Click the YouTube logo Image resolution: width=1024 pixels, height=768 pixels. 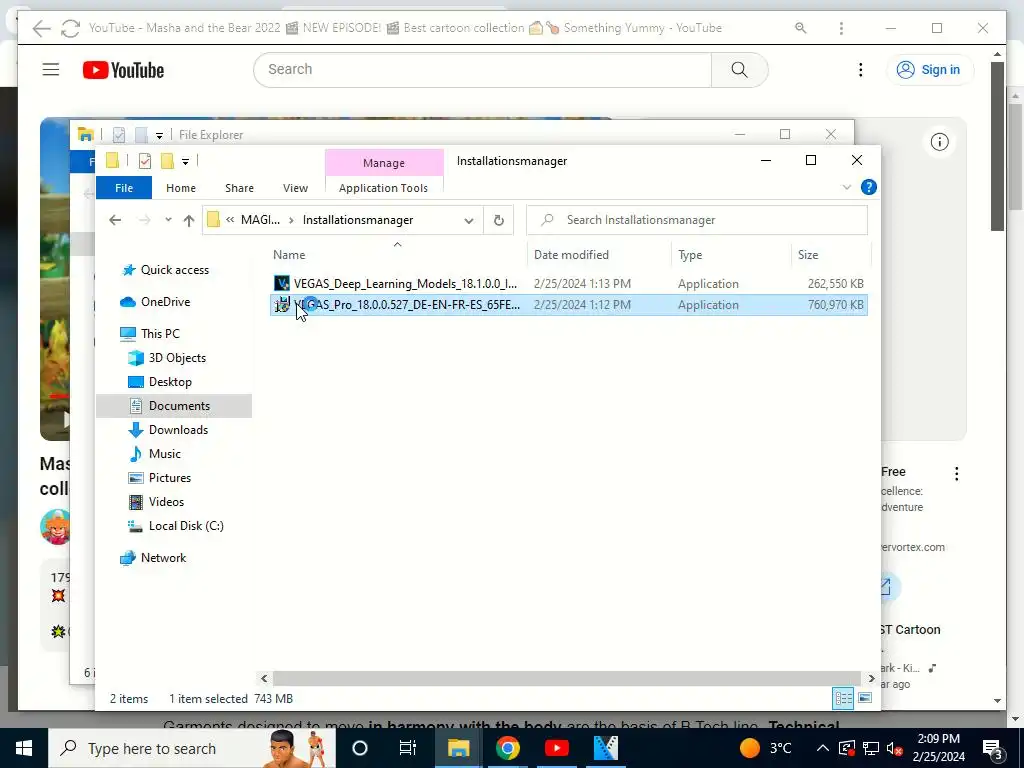point(123,70)
